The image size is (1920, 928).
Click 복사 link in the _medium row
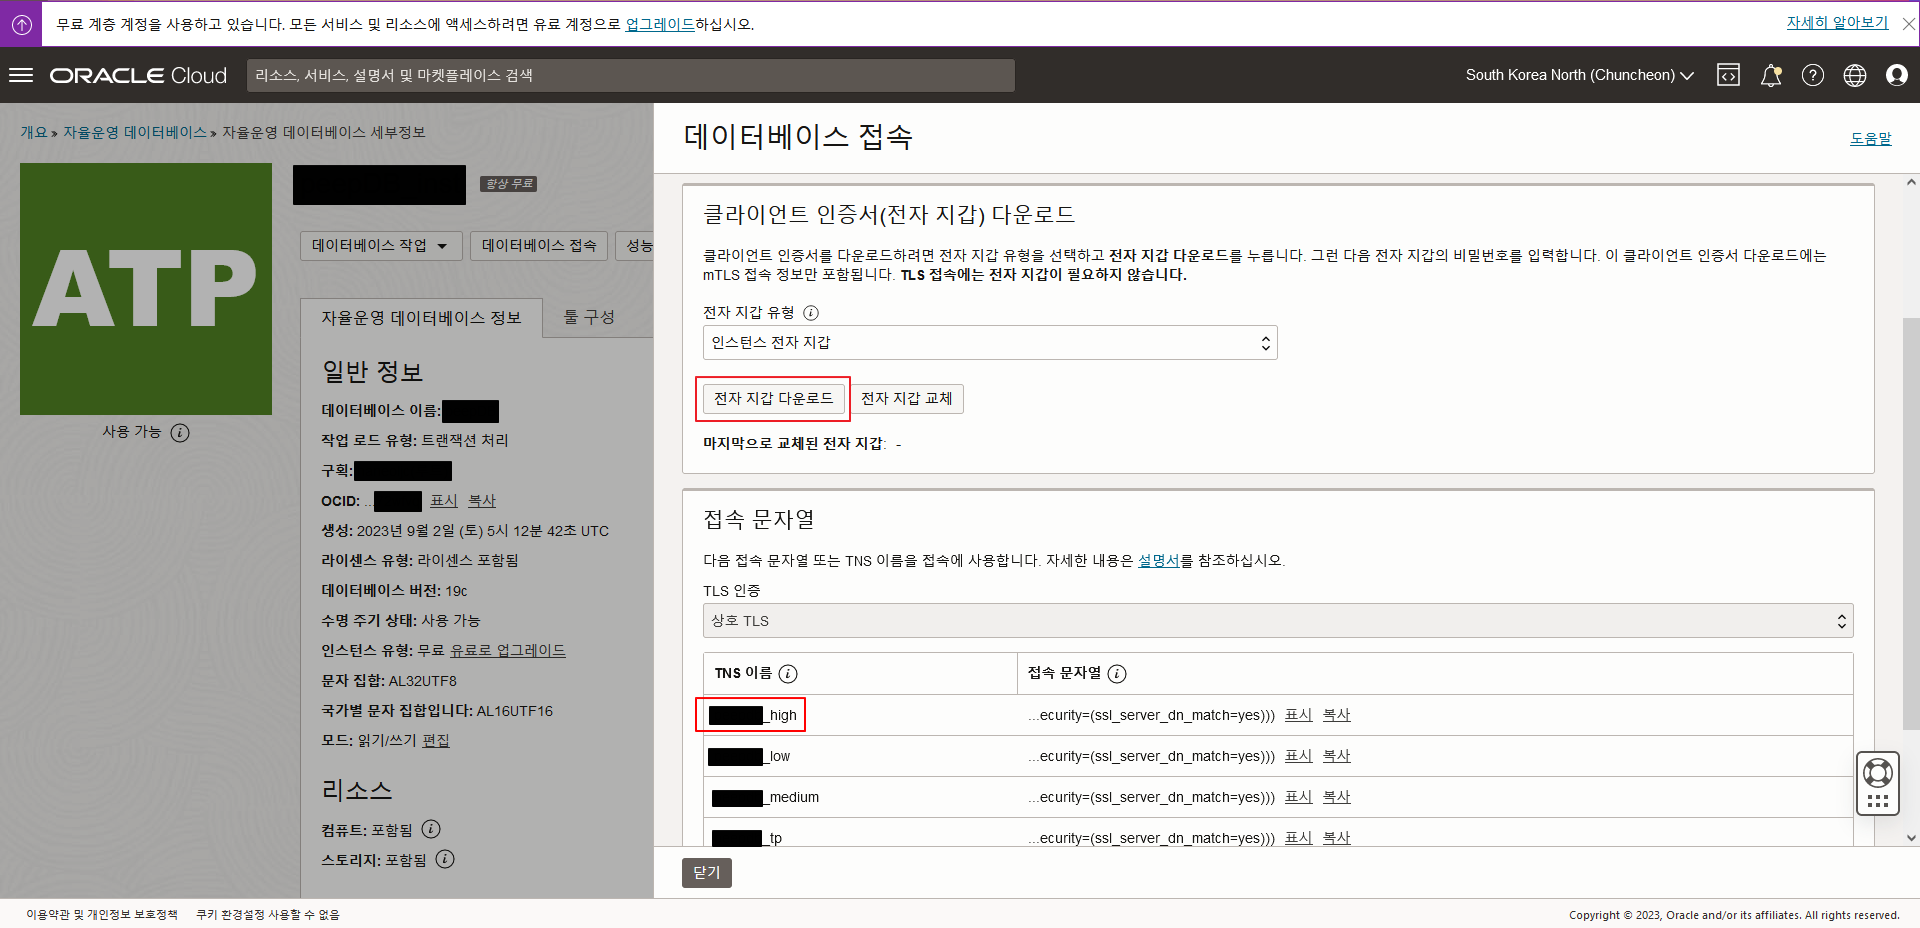1337,797
